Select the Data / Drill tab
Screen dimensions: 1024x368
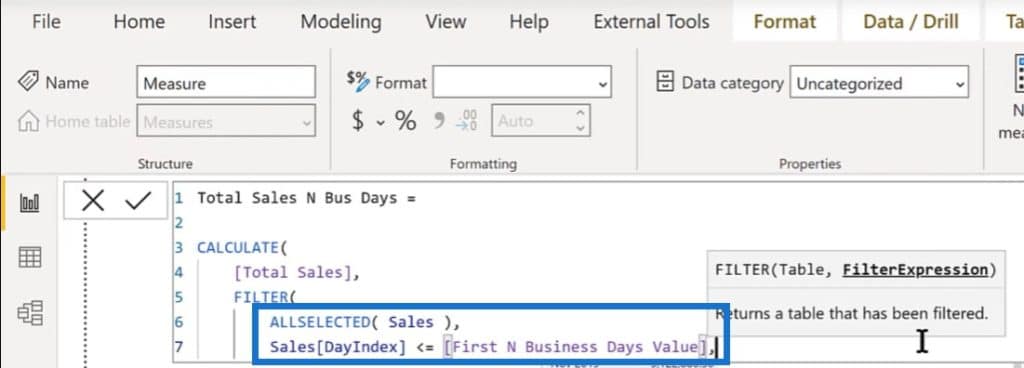coord(910,22)
